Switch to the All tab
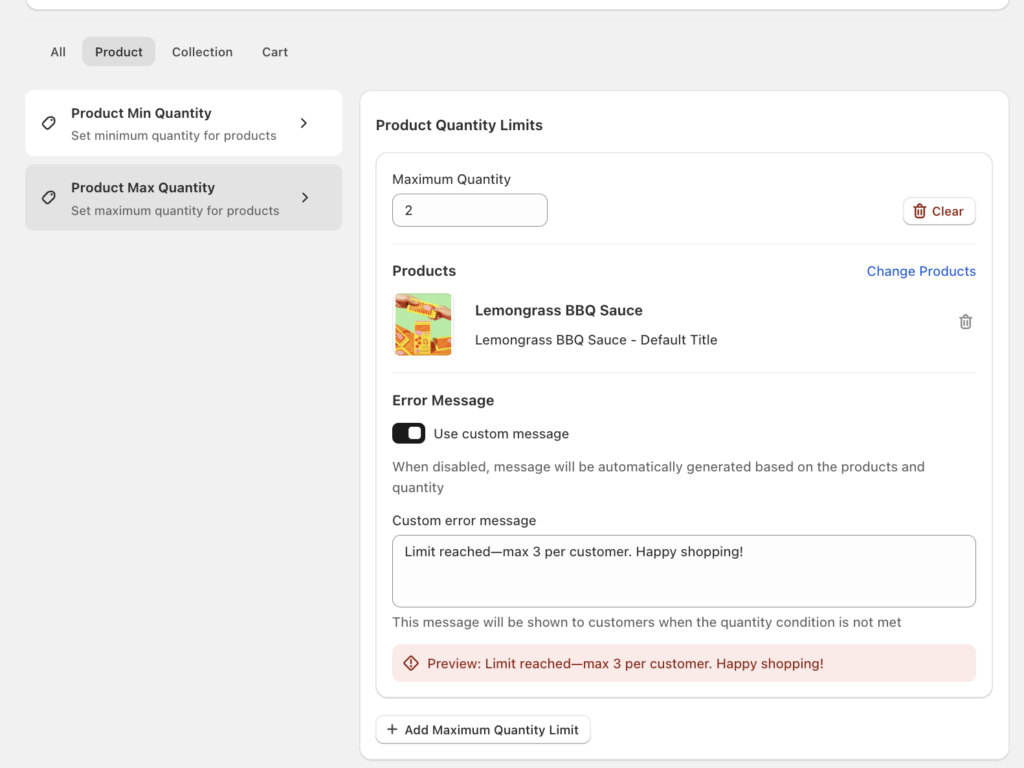 click(x=58, y=52)
